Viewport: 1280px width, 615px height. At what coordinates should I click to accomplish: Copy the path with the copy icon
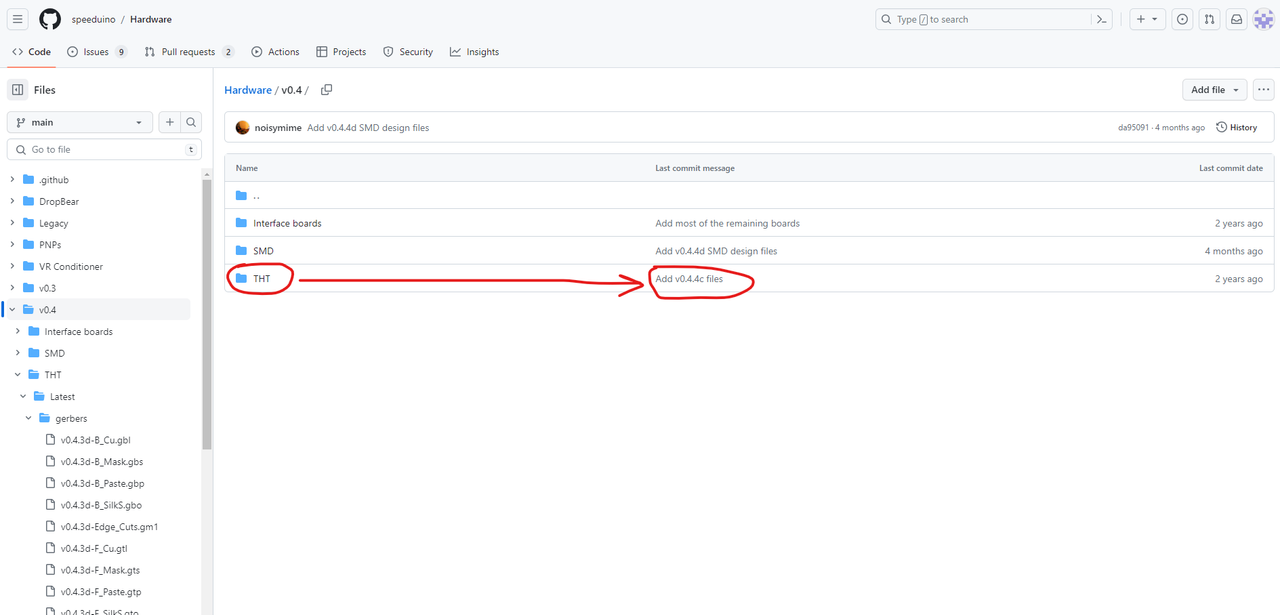326,90
